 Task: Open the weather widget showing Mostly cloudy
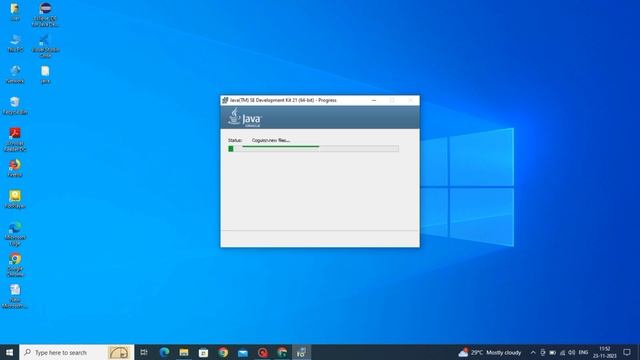pyautogui.click(x=490, y=352)
